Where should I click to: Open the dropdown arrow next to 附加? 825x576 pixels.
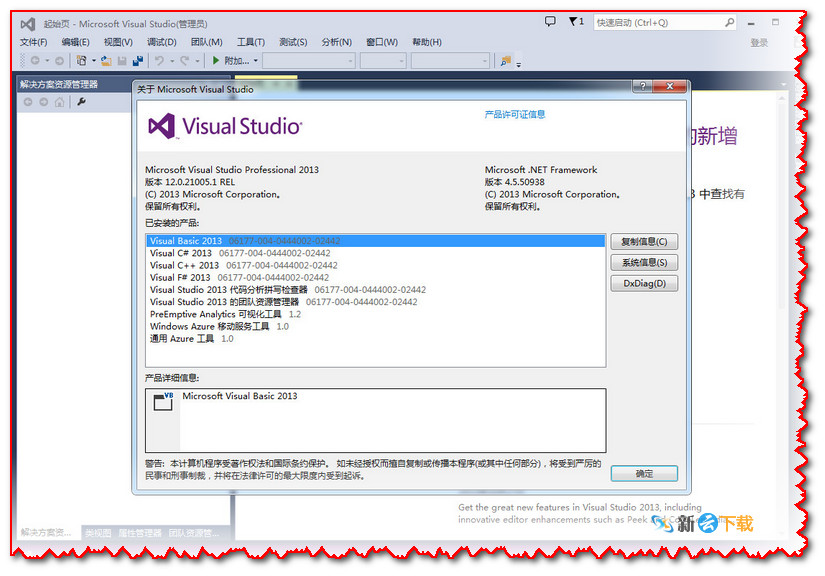click(255, 61)
